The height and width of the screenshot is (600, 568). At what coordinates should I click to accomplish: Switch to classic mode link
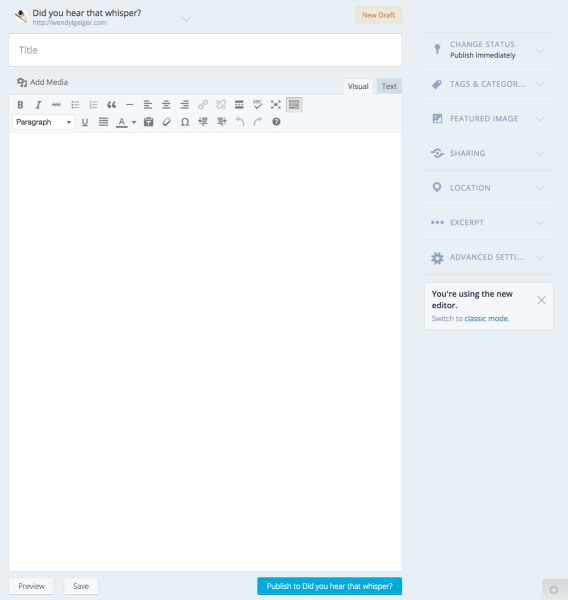pos(486,318)
